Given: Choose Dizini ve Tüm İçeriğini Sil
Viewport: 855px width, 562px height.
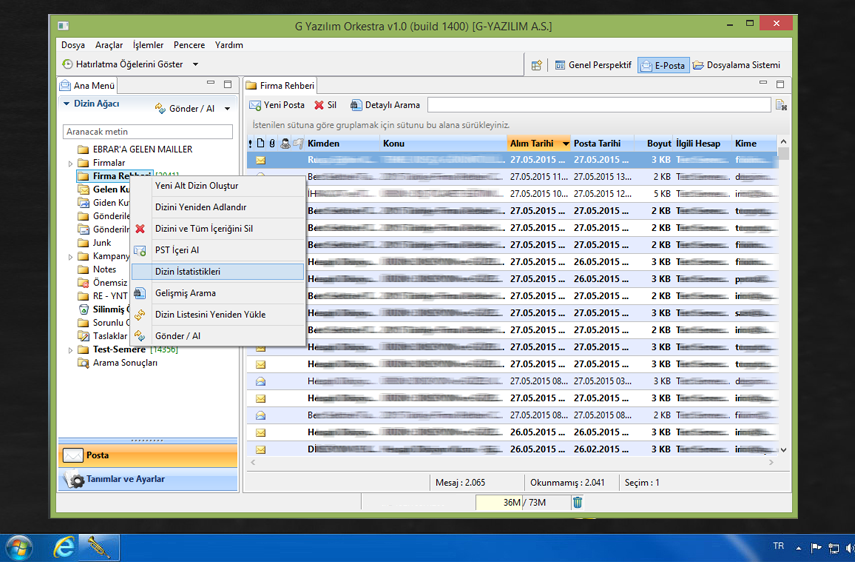Looking at the screenshot, I should click(x=218, y=228).
